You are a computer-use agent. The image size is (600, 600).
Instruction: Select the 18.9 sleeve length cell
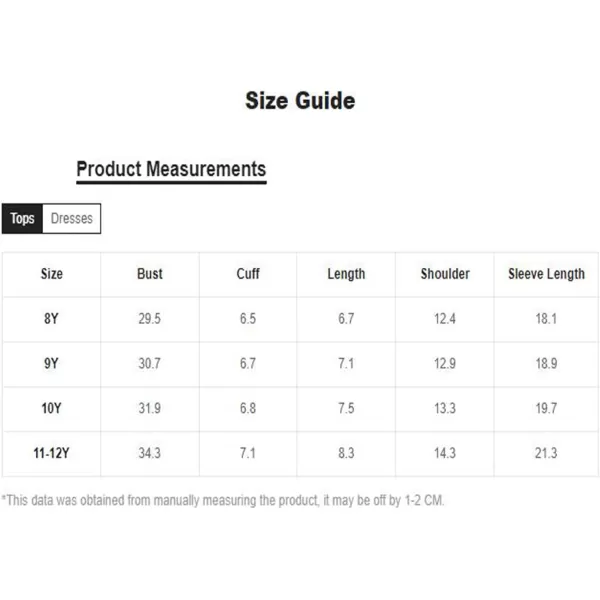pyautogui.click(x=546, y=364)
